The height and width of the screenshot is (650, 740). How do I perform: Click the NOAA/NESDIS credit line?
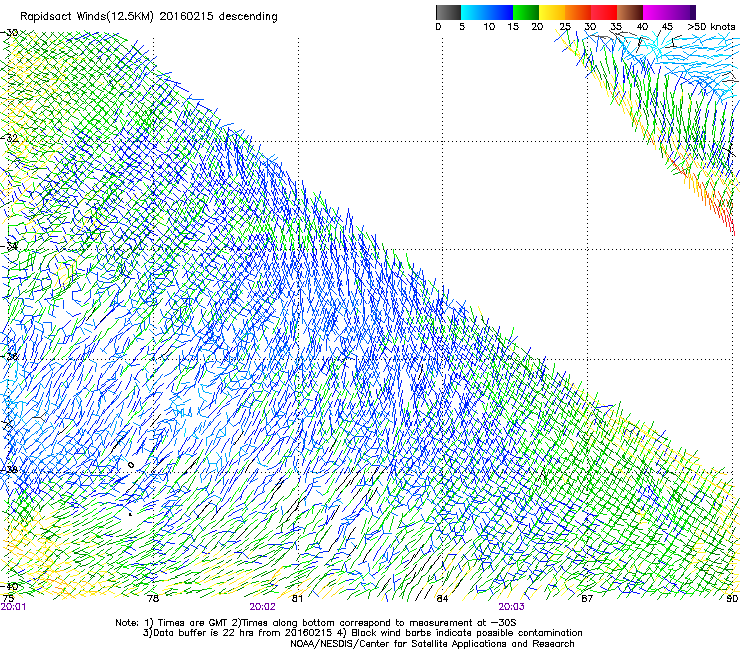[432, 644]
